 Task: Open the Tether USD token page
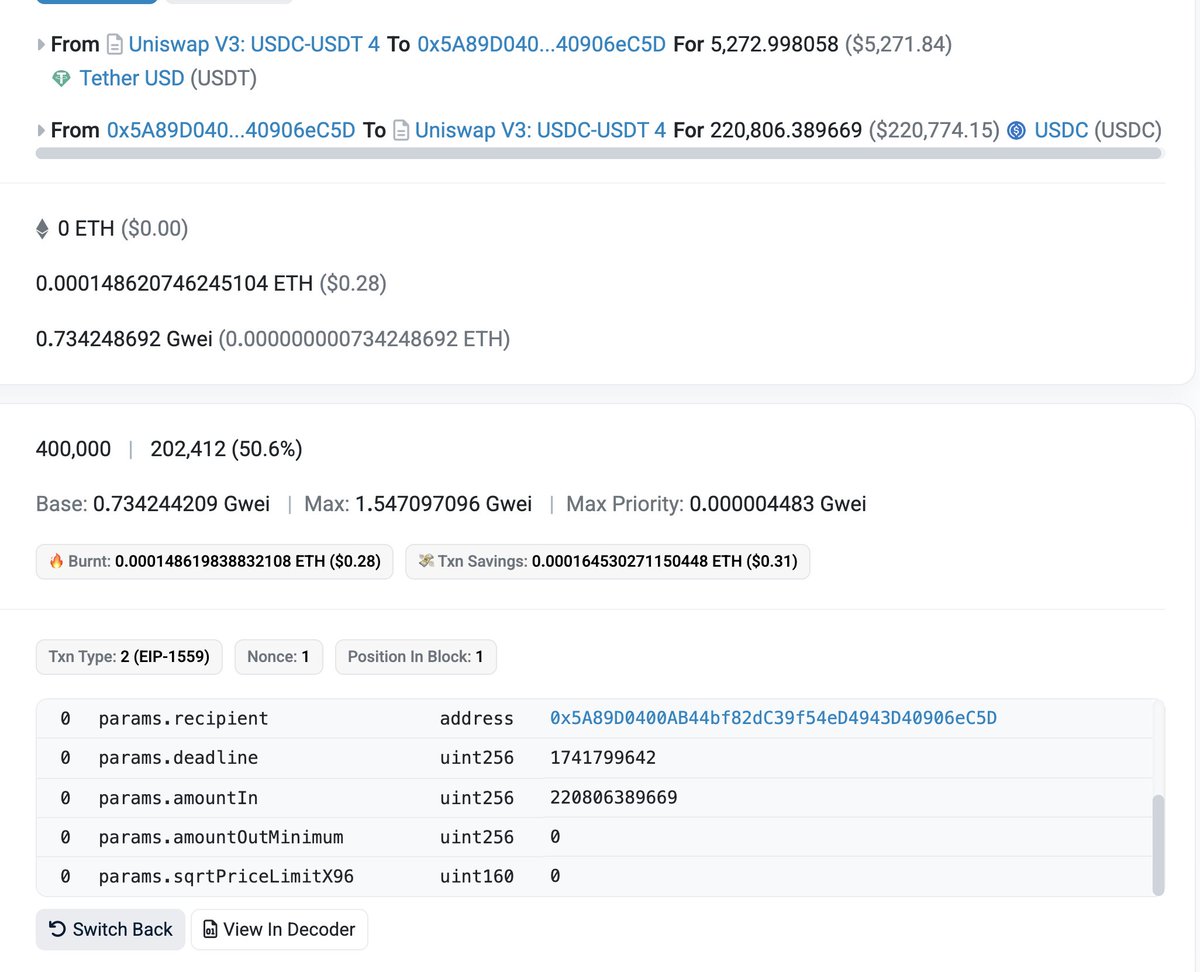click(x=132, y=78)
